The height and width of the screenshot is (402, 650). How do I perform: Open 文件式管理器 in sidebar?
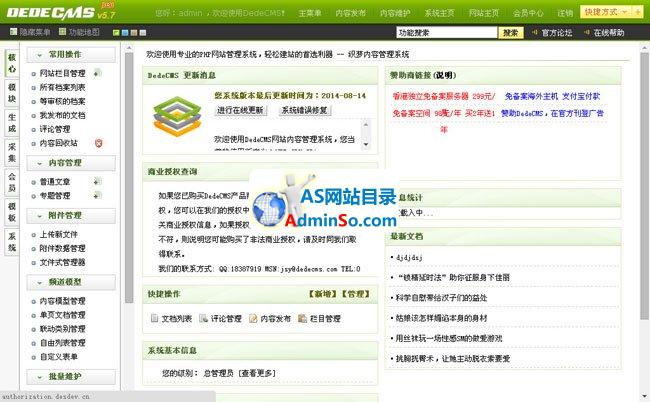pyautogui.click(x=62, y=262)
